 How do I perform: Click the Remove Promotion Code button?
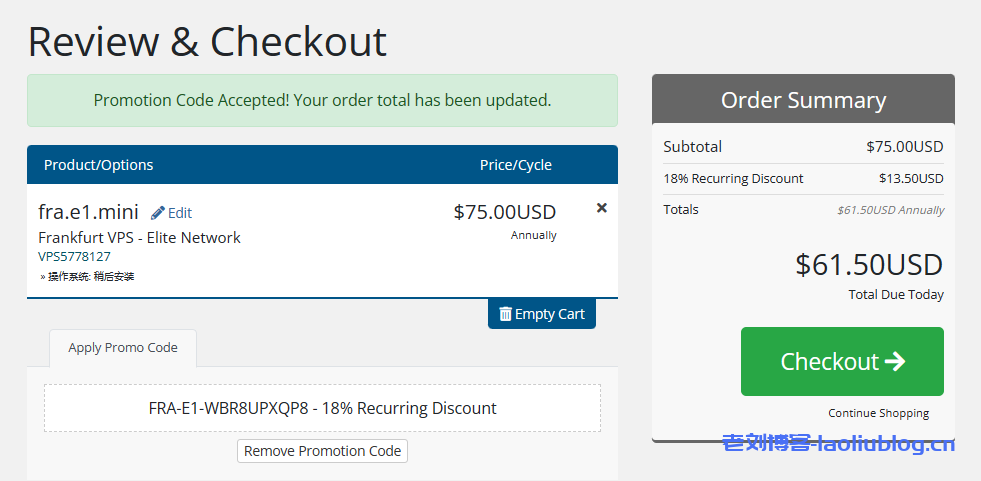[322, 451]
